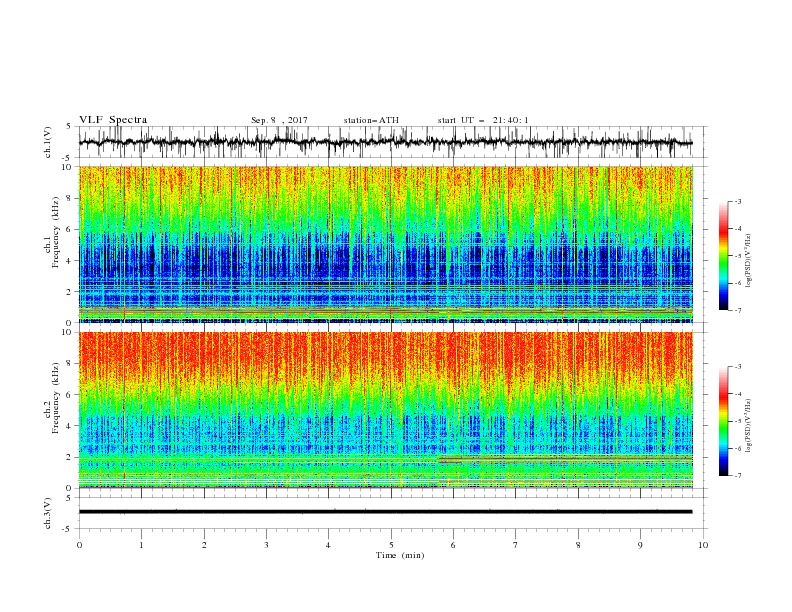Image resolution: width=792 pixels, height=612 pixels.
Task: Click time axis tick label "1"
Action: tap(142, 545)
